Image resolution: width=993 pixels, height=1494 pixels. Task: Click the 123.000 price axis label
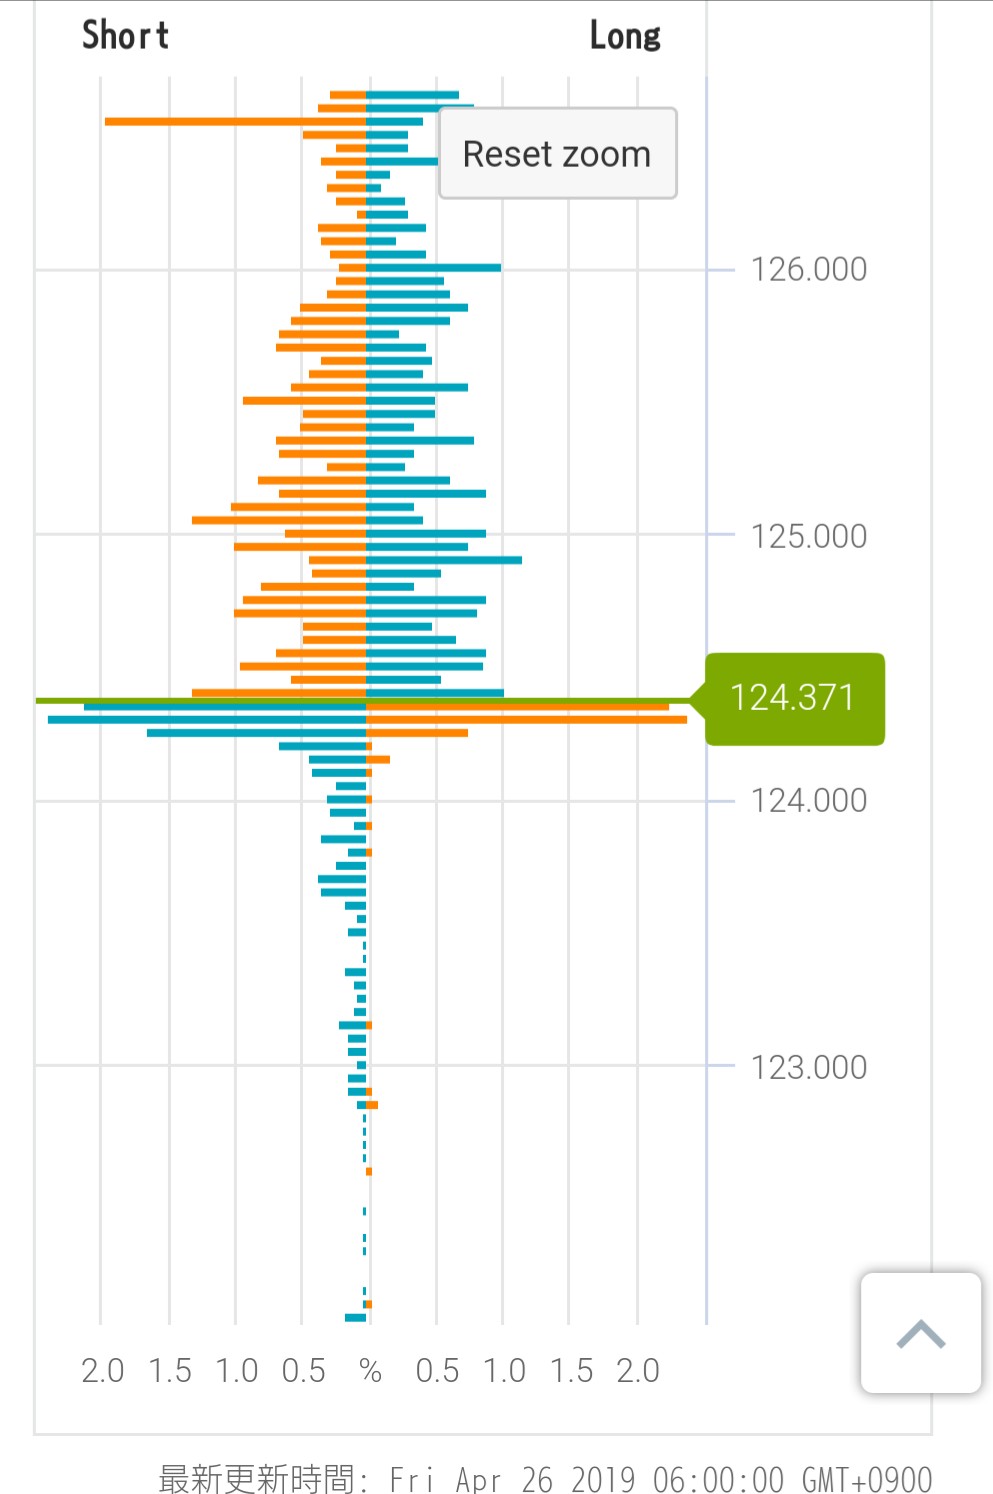[x=808, y=1067]
